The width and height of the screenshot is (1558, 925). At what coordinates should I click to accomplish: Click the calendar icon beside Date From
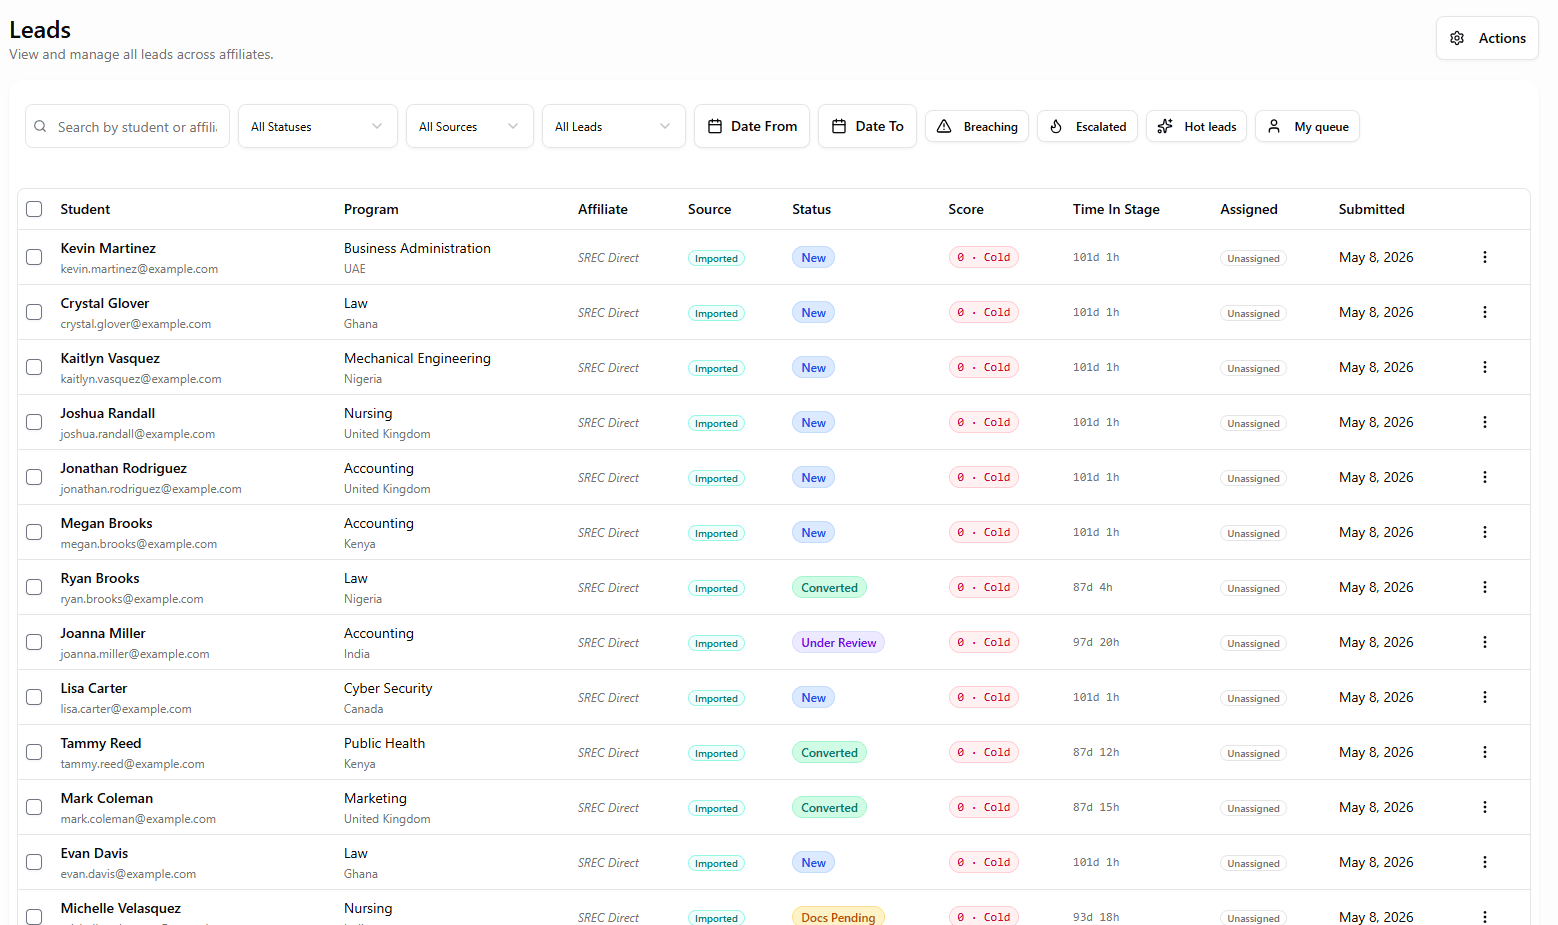point(715,126)
